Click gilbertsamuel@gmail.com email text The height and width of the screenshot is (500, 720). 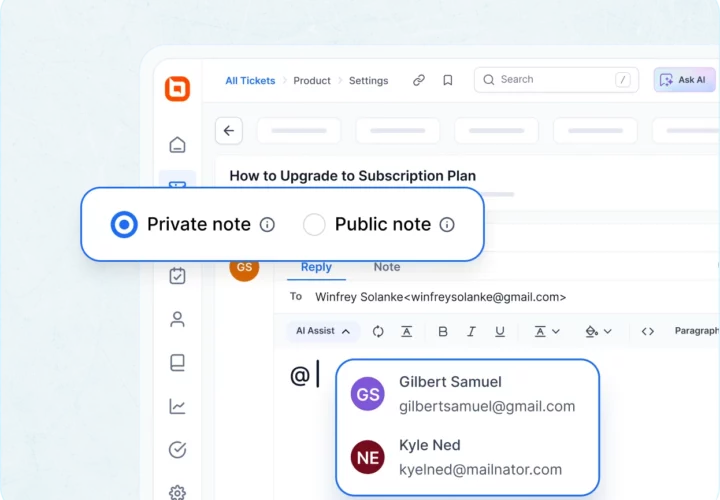pyautogui.click(x=487, y=406)
